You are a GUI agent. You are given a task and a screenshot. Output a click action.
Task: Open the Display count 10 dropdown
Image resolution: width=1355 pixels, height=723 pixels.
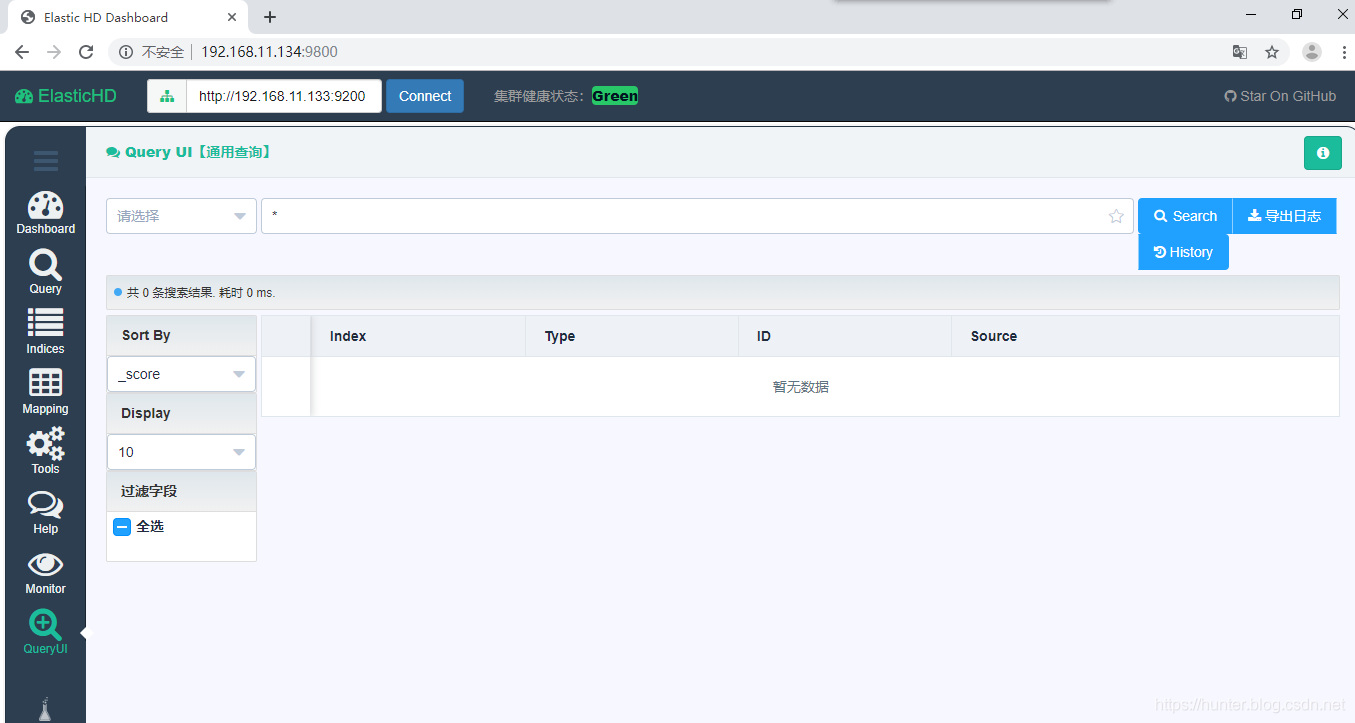[x=181, y=452]
